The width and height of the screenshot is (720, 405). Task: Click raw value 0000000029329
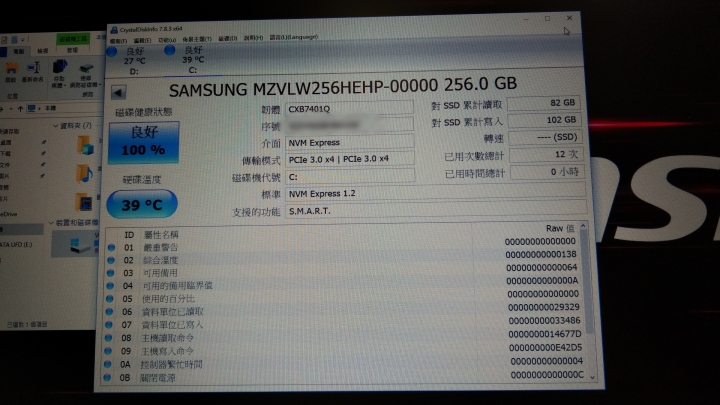click(x=544, y=307)
